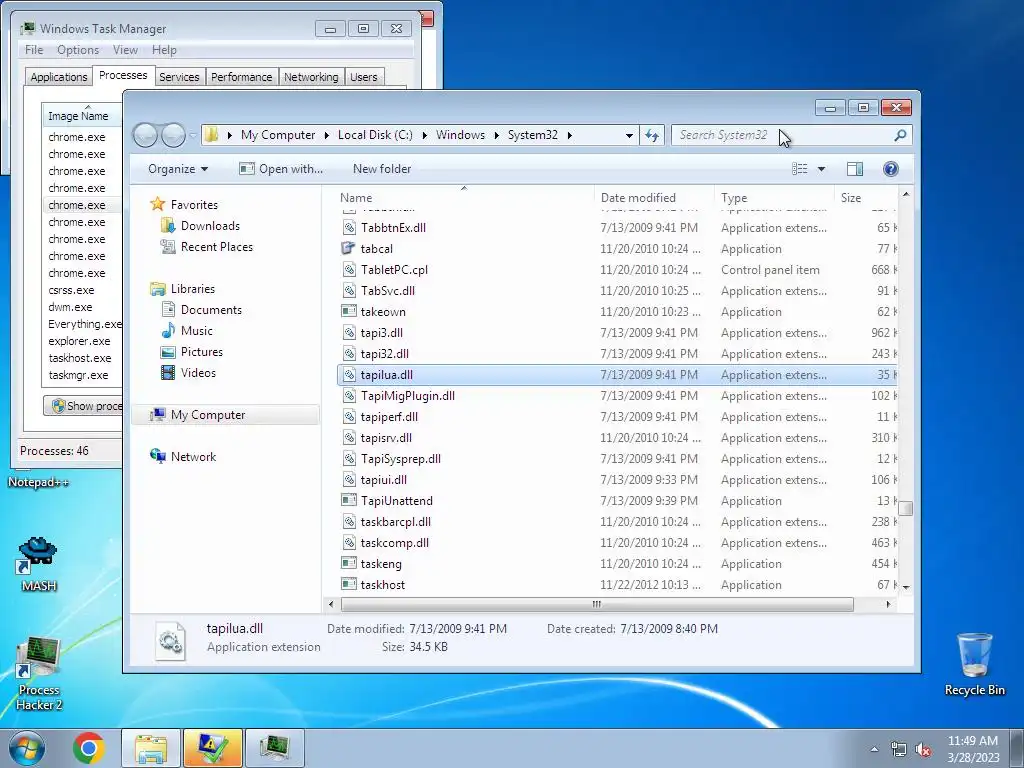Select My Computer in navigation pane
The height and width of the screenshot is (768, 1024).
(225, 415)
